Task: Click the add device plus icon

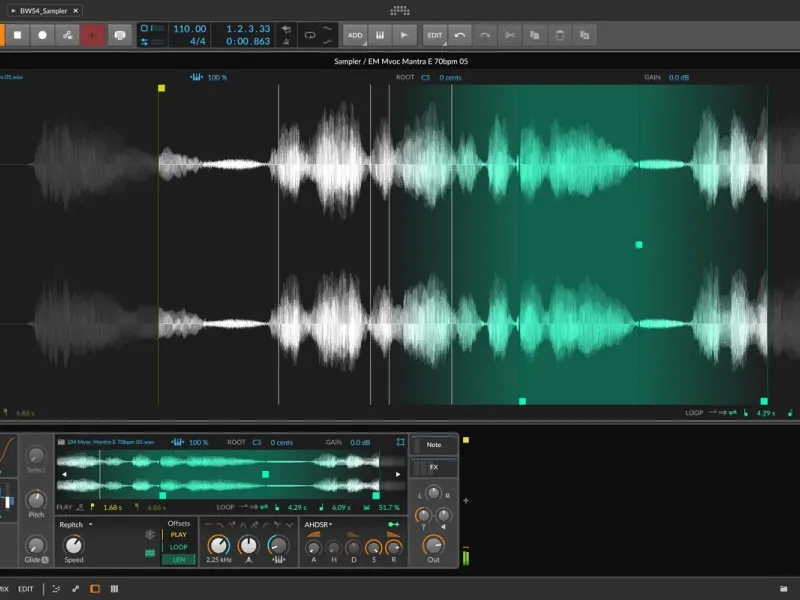Action: [466, 500]
